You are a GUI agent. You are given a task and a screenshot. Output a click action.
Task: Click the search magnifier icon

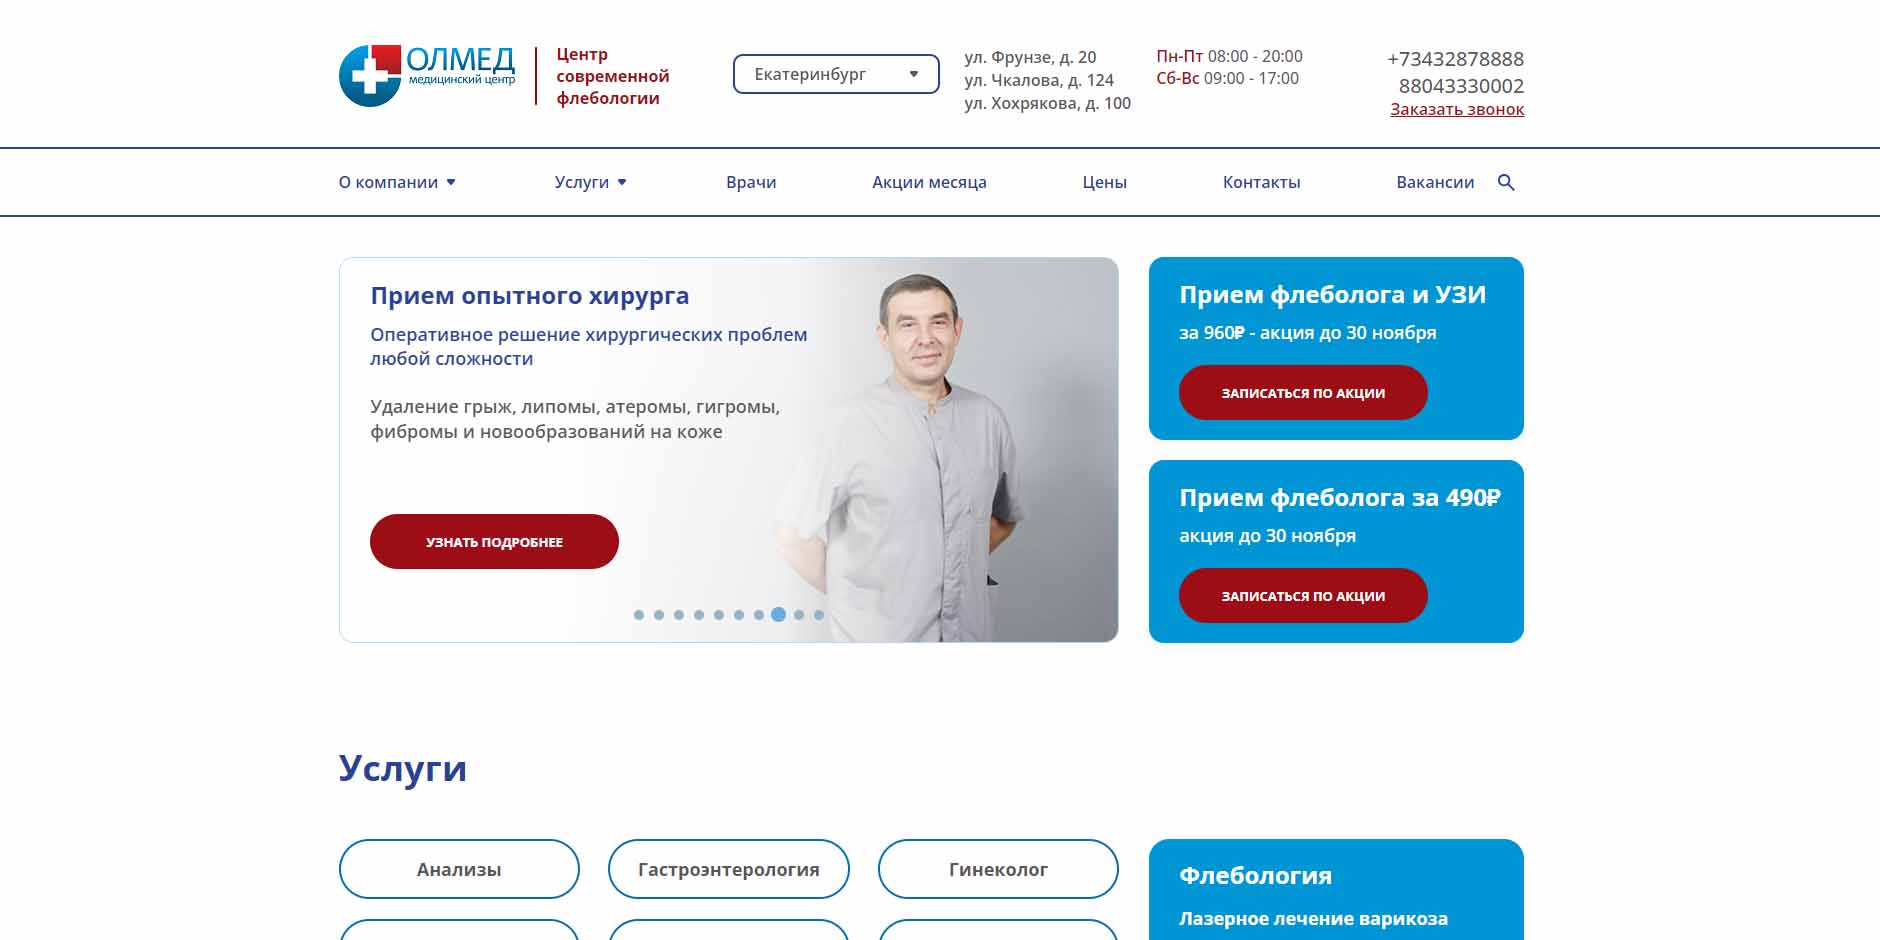[1506, 182]
